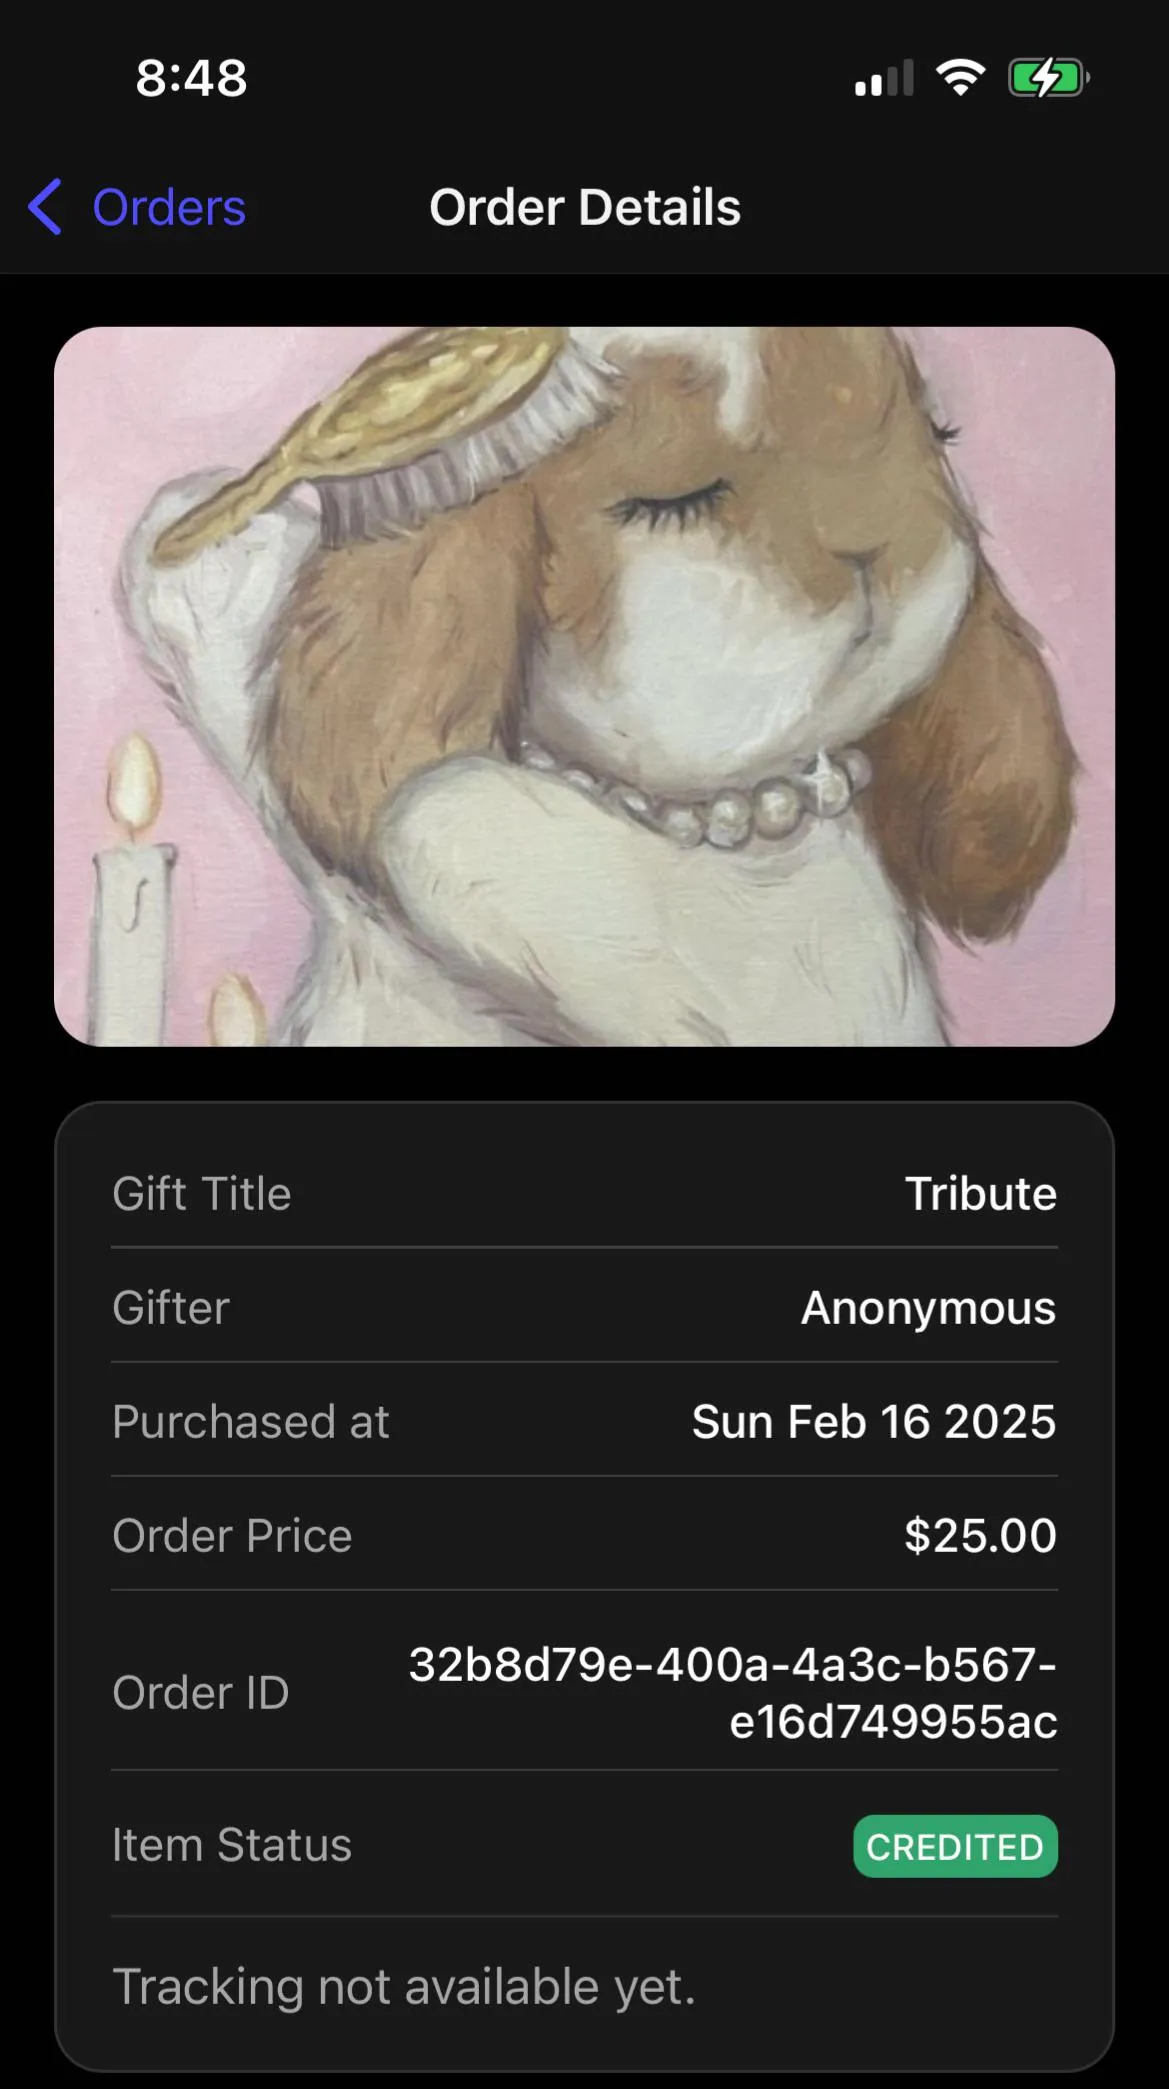Screen dimensions: 1169x2089
Task: Tap the Tribute gift title value
Action: (980, 1193)
